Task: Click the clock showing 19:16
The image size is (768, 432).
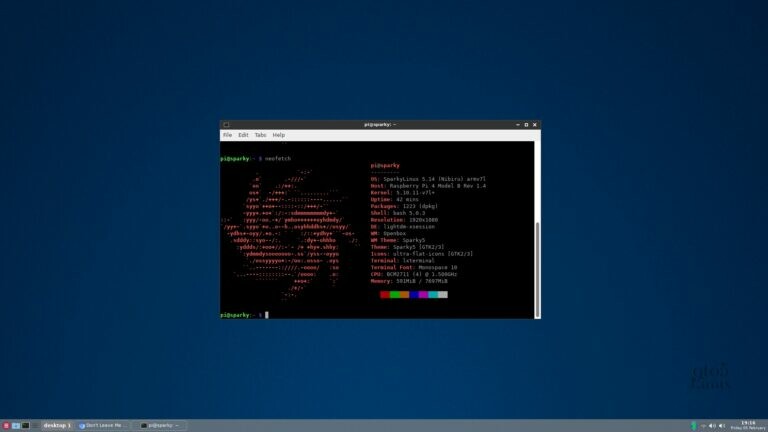Action: (747, 425)
